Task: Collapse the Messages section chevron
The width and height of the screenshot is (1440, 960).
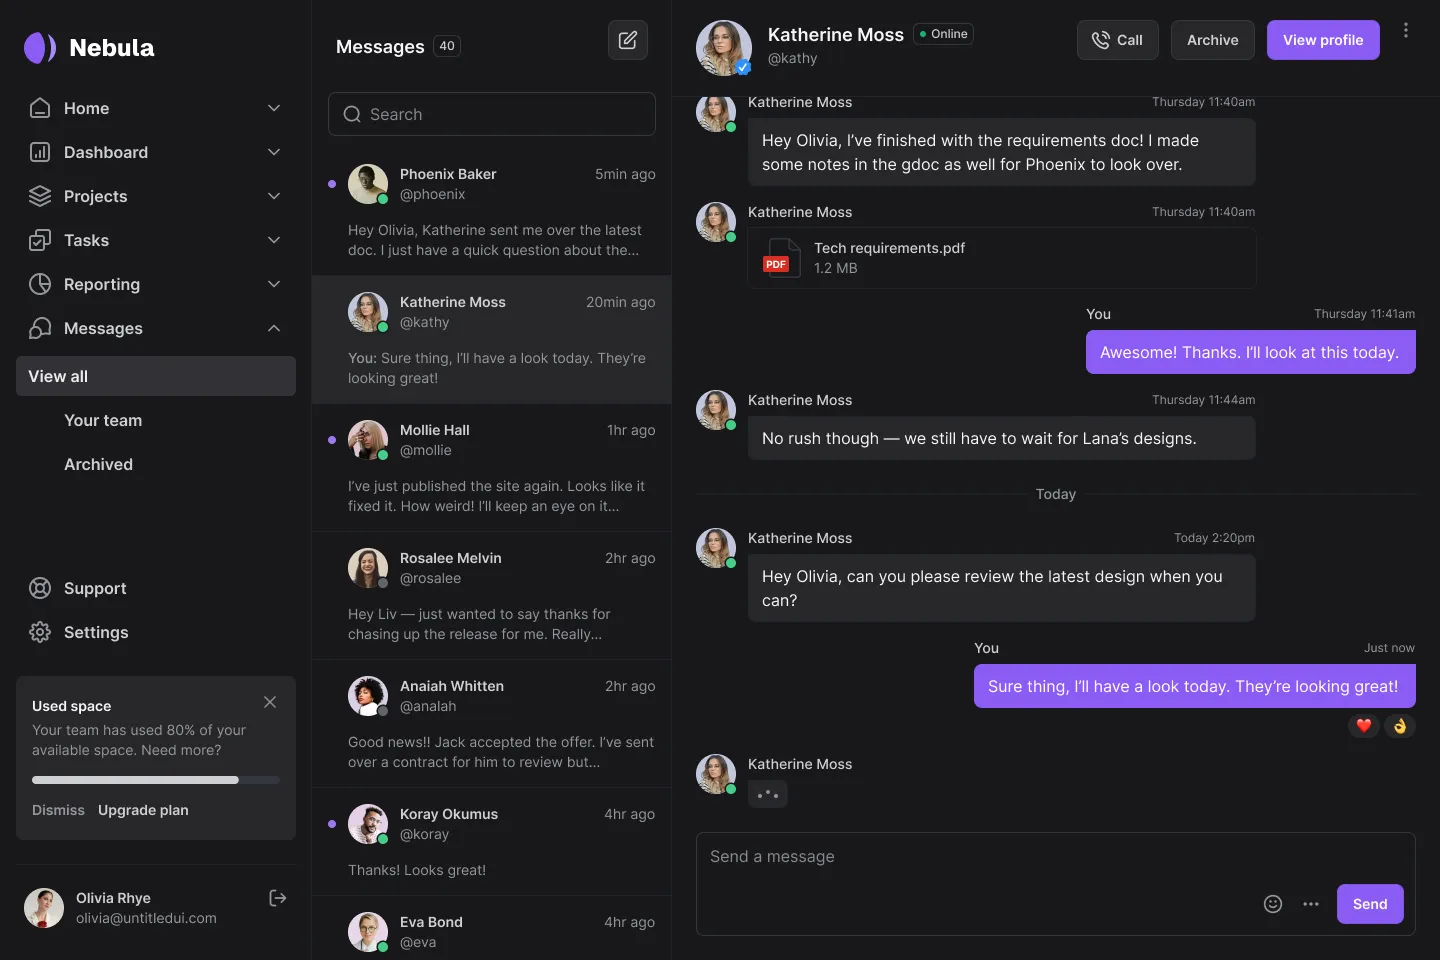Action: coord(274,328)
